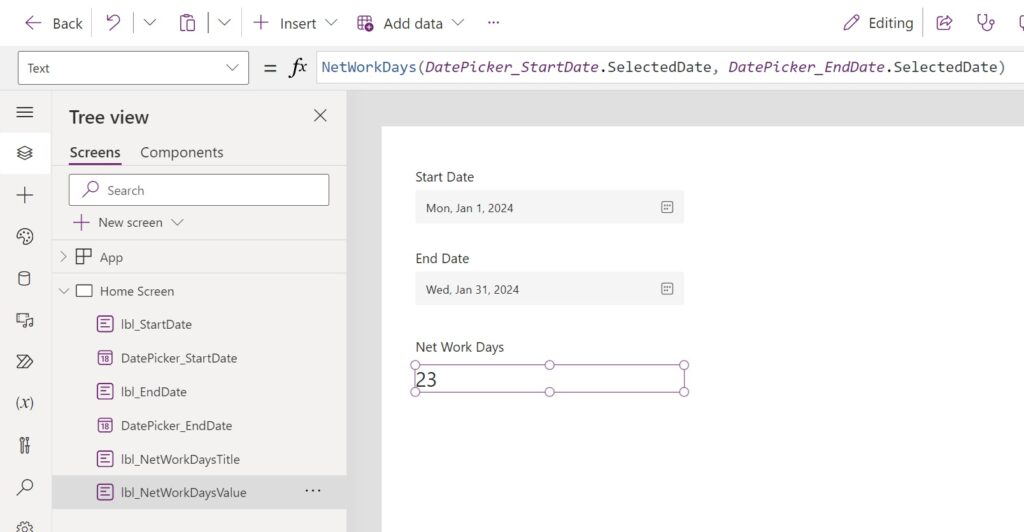This screenshot has height=532, width=1024.
Task: Select Home Screen in the tree
Action: point(136,291)
